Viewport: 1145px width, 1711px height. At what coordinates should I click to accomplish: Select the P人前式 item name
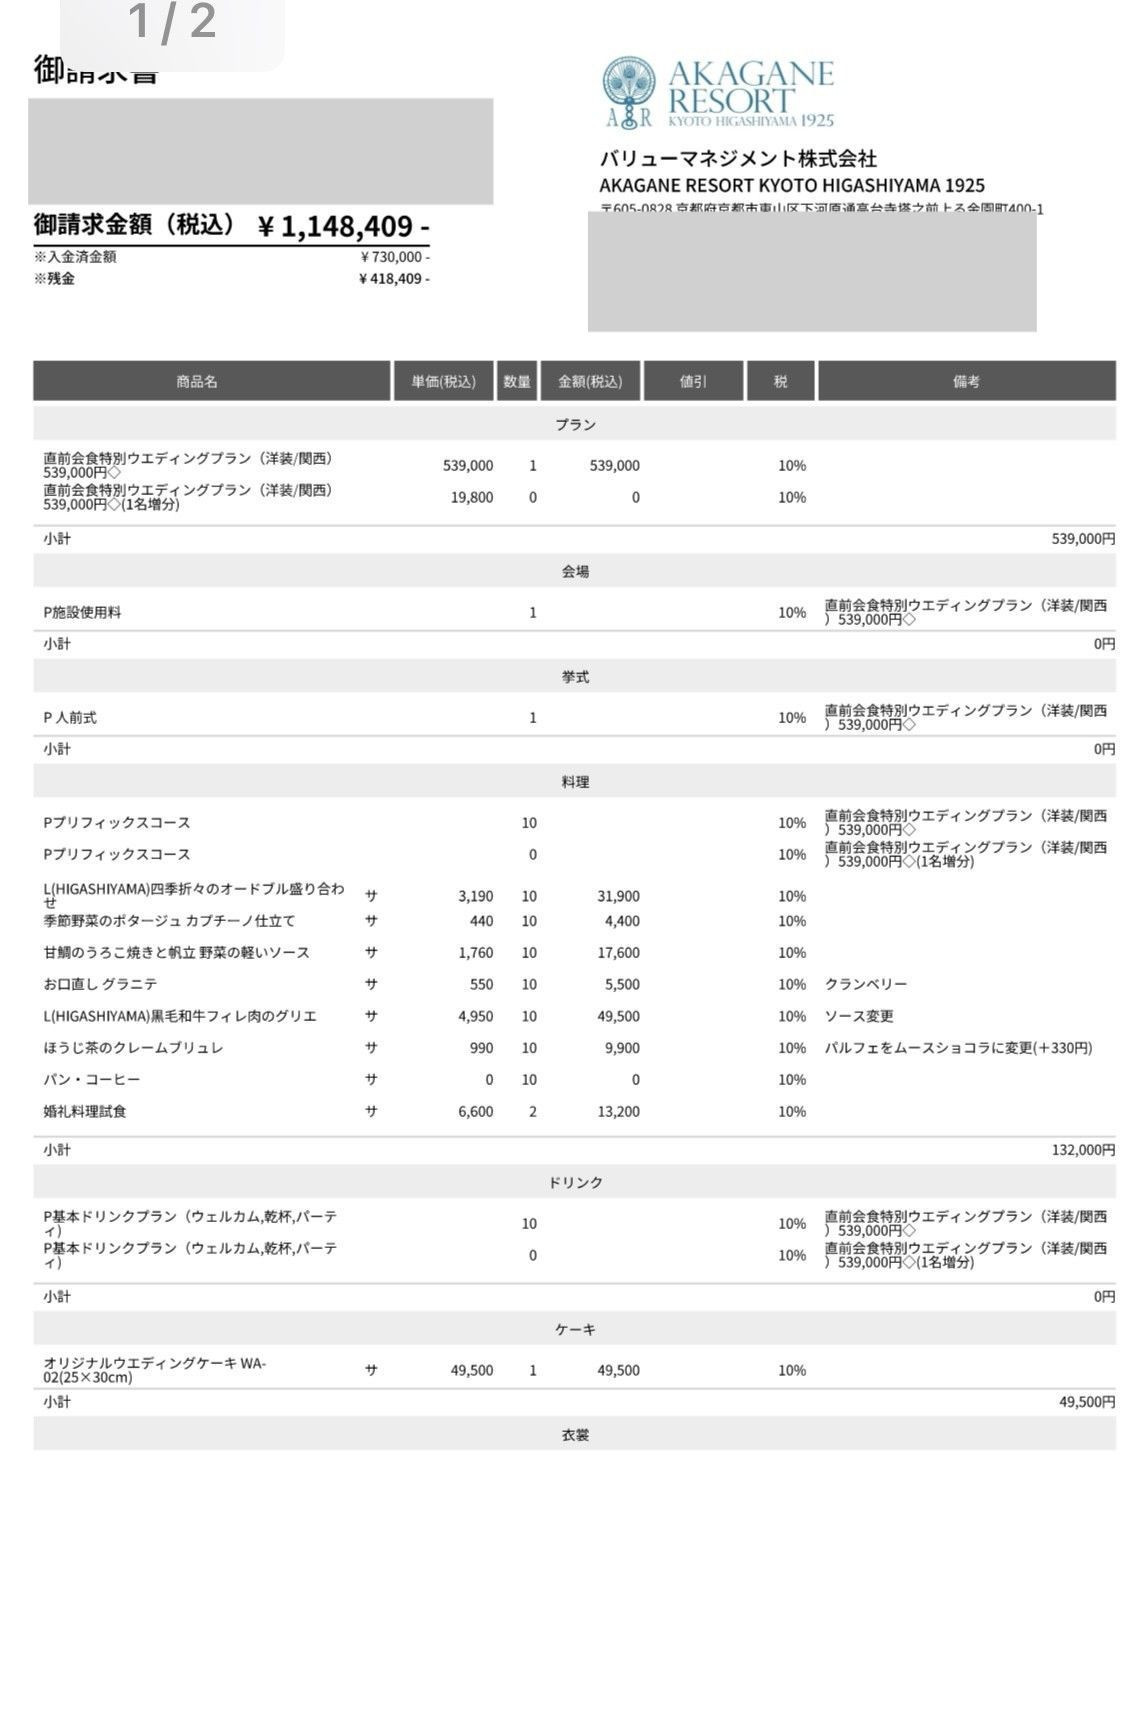click(70, 718)
